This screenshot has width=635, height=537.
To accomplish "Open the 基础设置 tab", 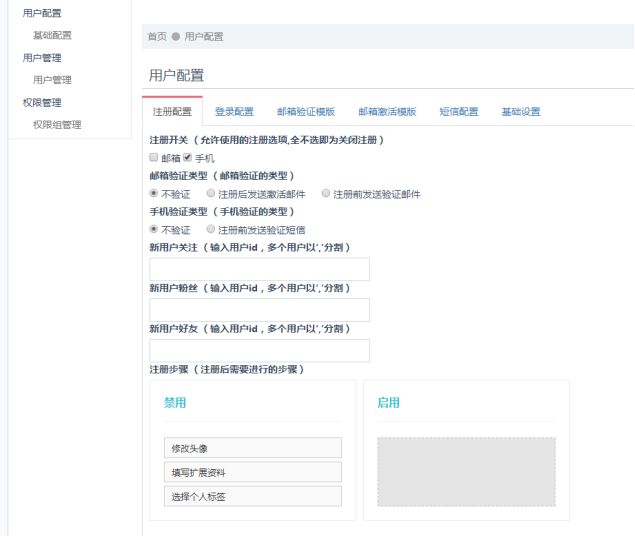I will click(x=521, y=111).
